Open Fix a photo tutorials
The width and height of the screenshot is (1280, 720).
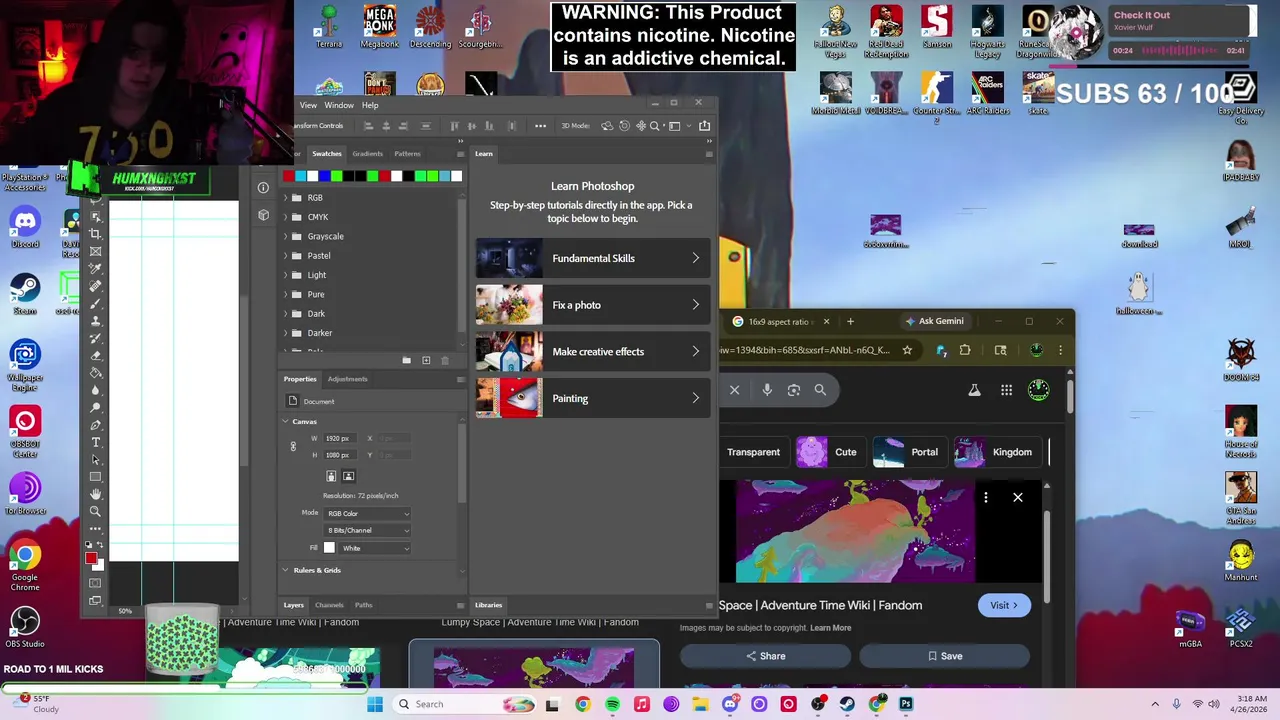592,305
